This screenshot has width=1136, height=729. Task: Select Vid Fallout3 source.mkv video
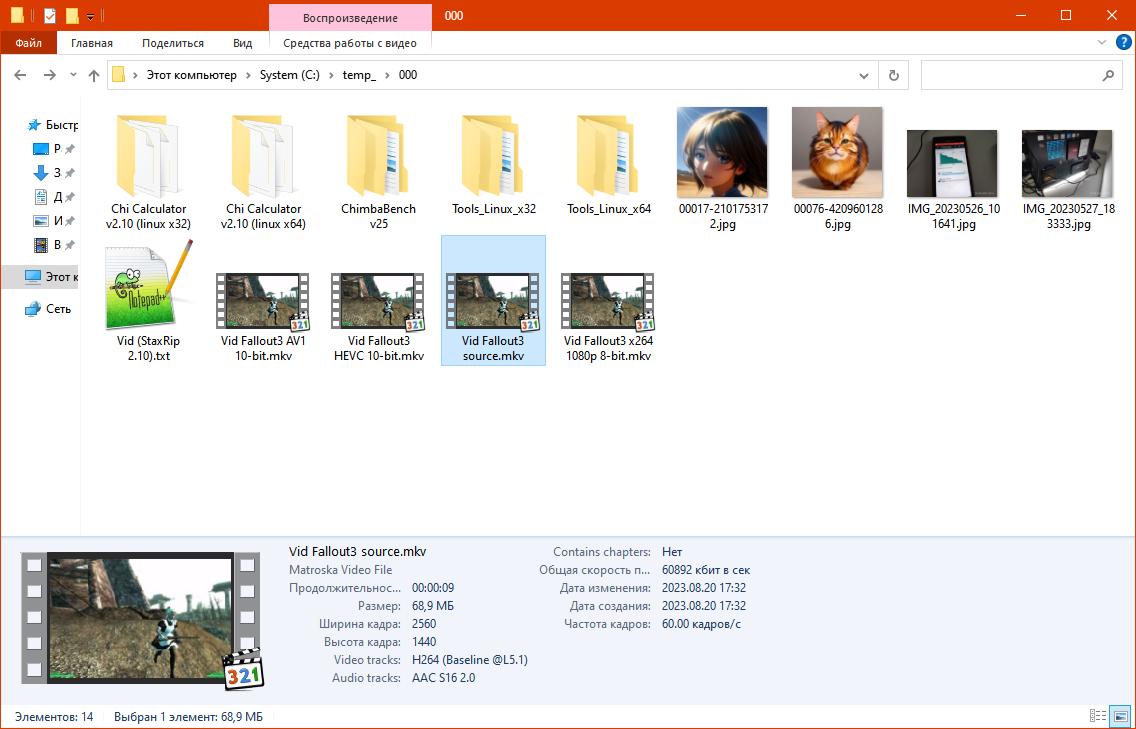coord(493,301)
